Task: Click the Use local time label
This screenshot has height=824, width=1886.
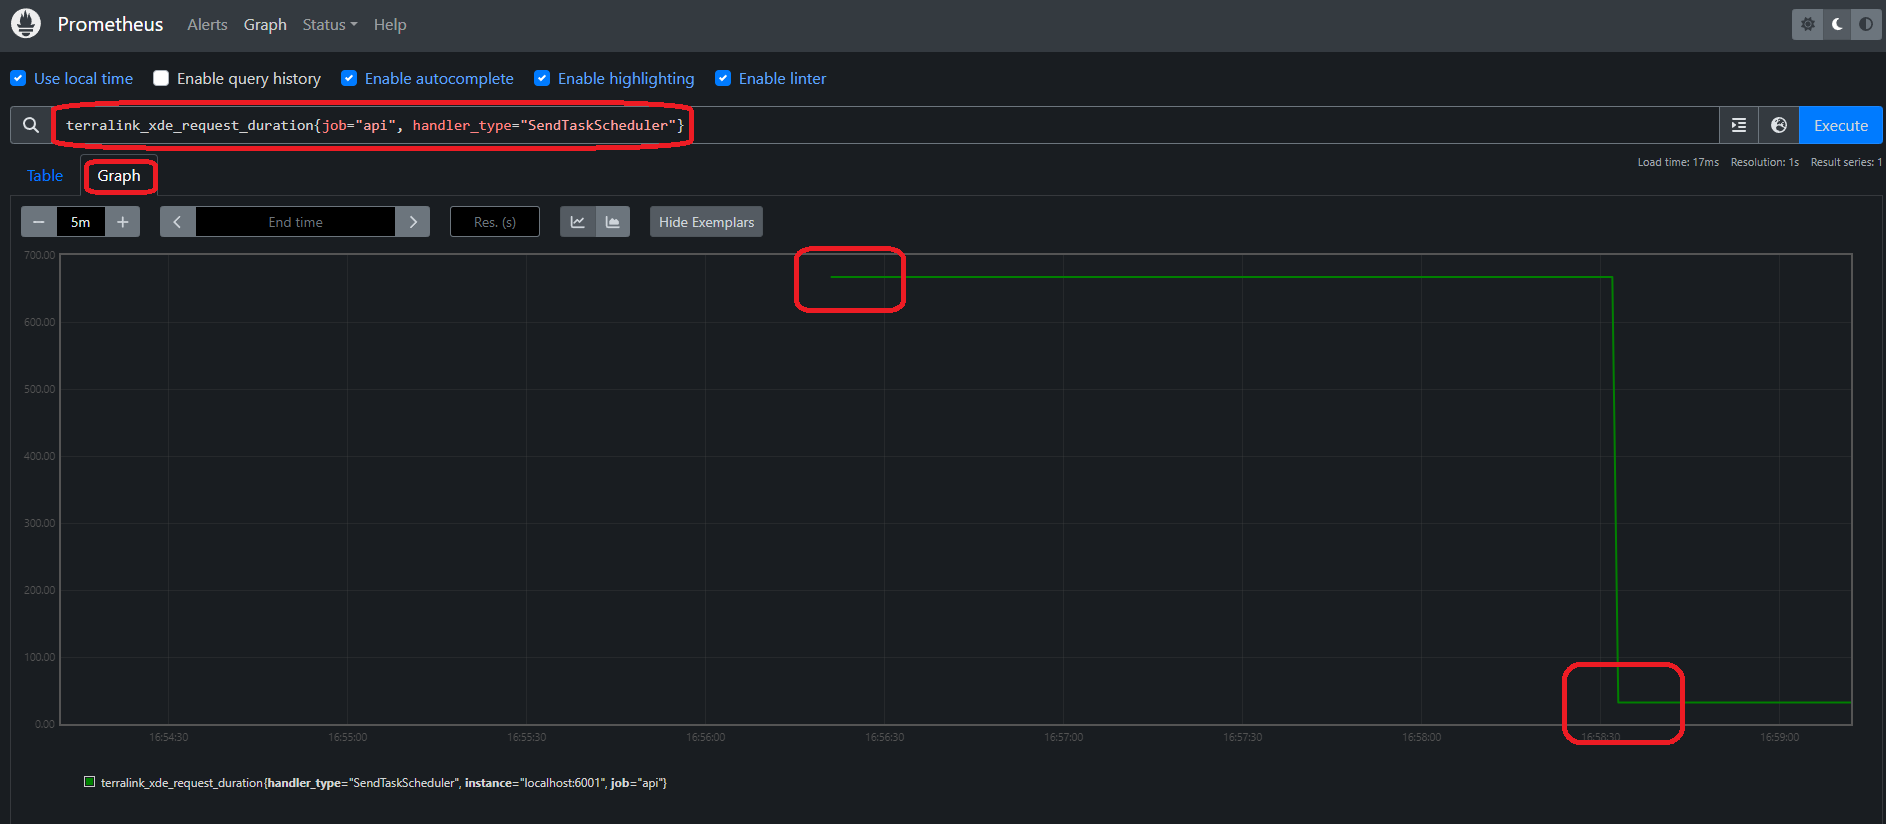Action: [83, 78]
